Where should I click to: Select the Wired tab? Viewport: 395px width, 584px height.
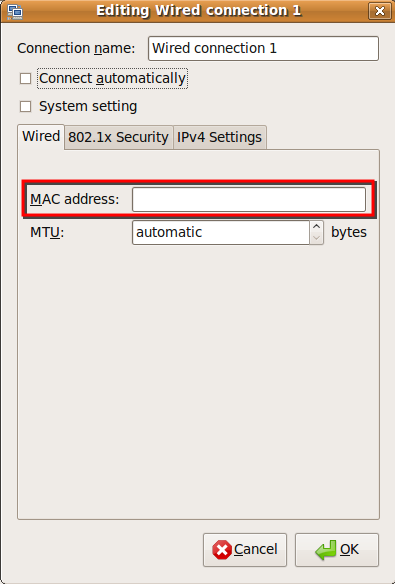pyautogui.click(x=41, y=136)
